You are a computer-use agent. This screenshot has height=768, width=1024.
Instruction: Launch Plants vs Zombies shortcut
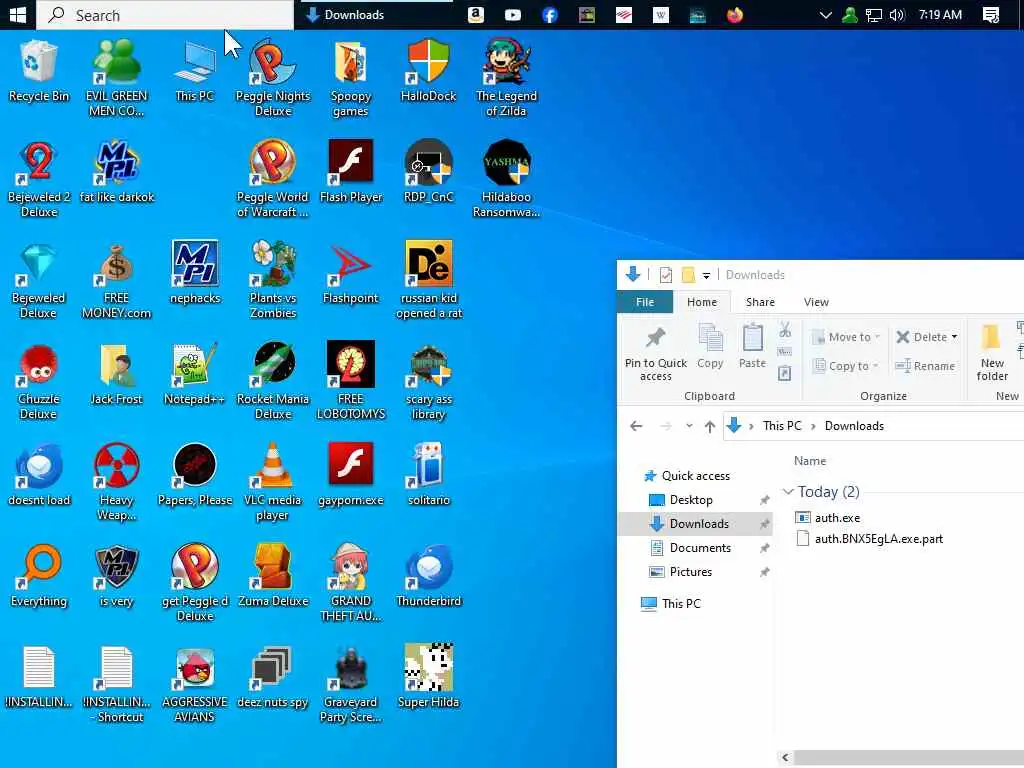[273, 280]
